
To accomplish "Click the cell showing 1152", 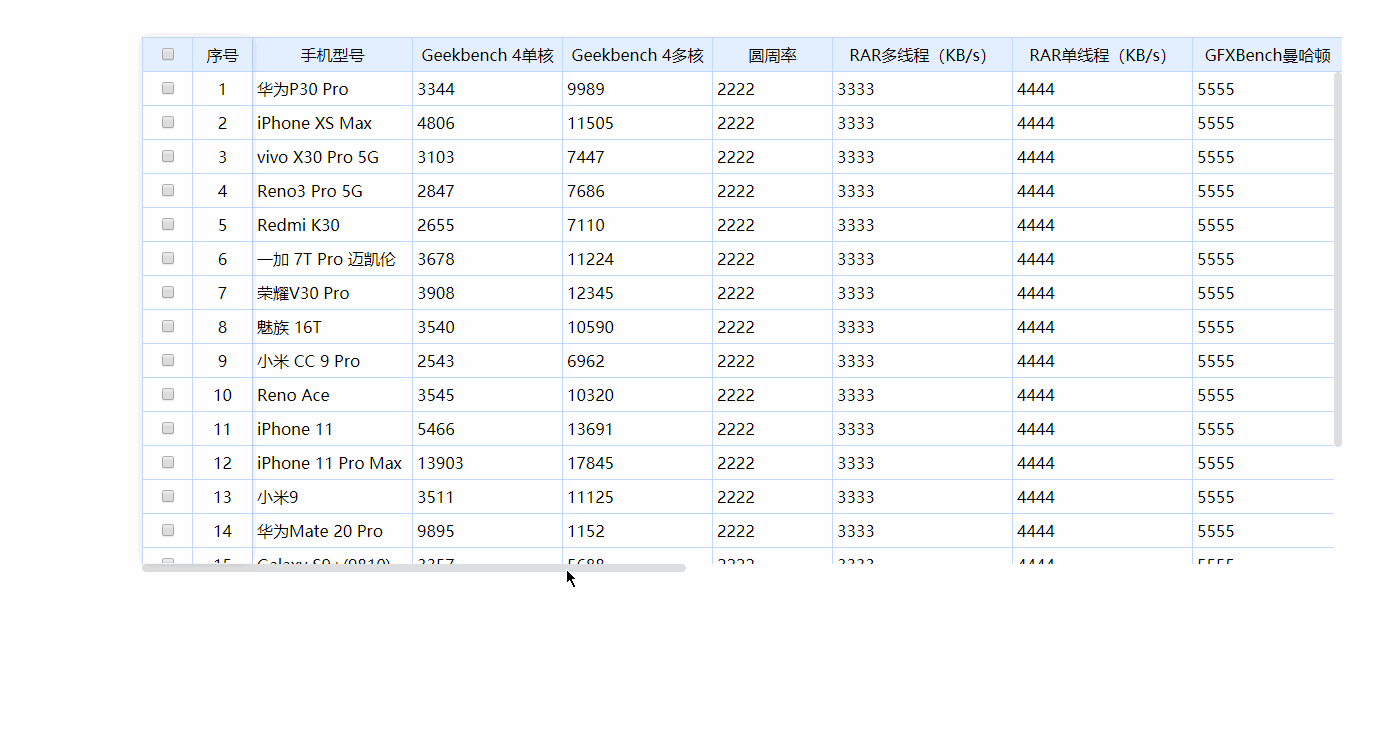I will click(x=637, y=531).
